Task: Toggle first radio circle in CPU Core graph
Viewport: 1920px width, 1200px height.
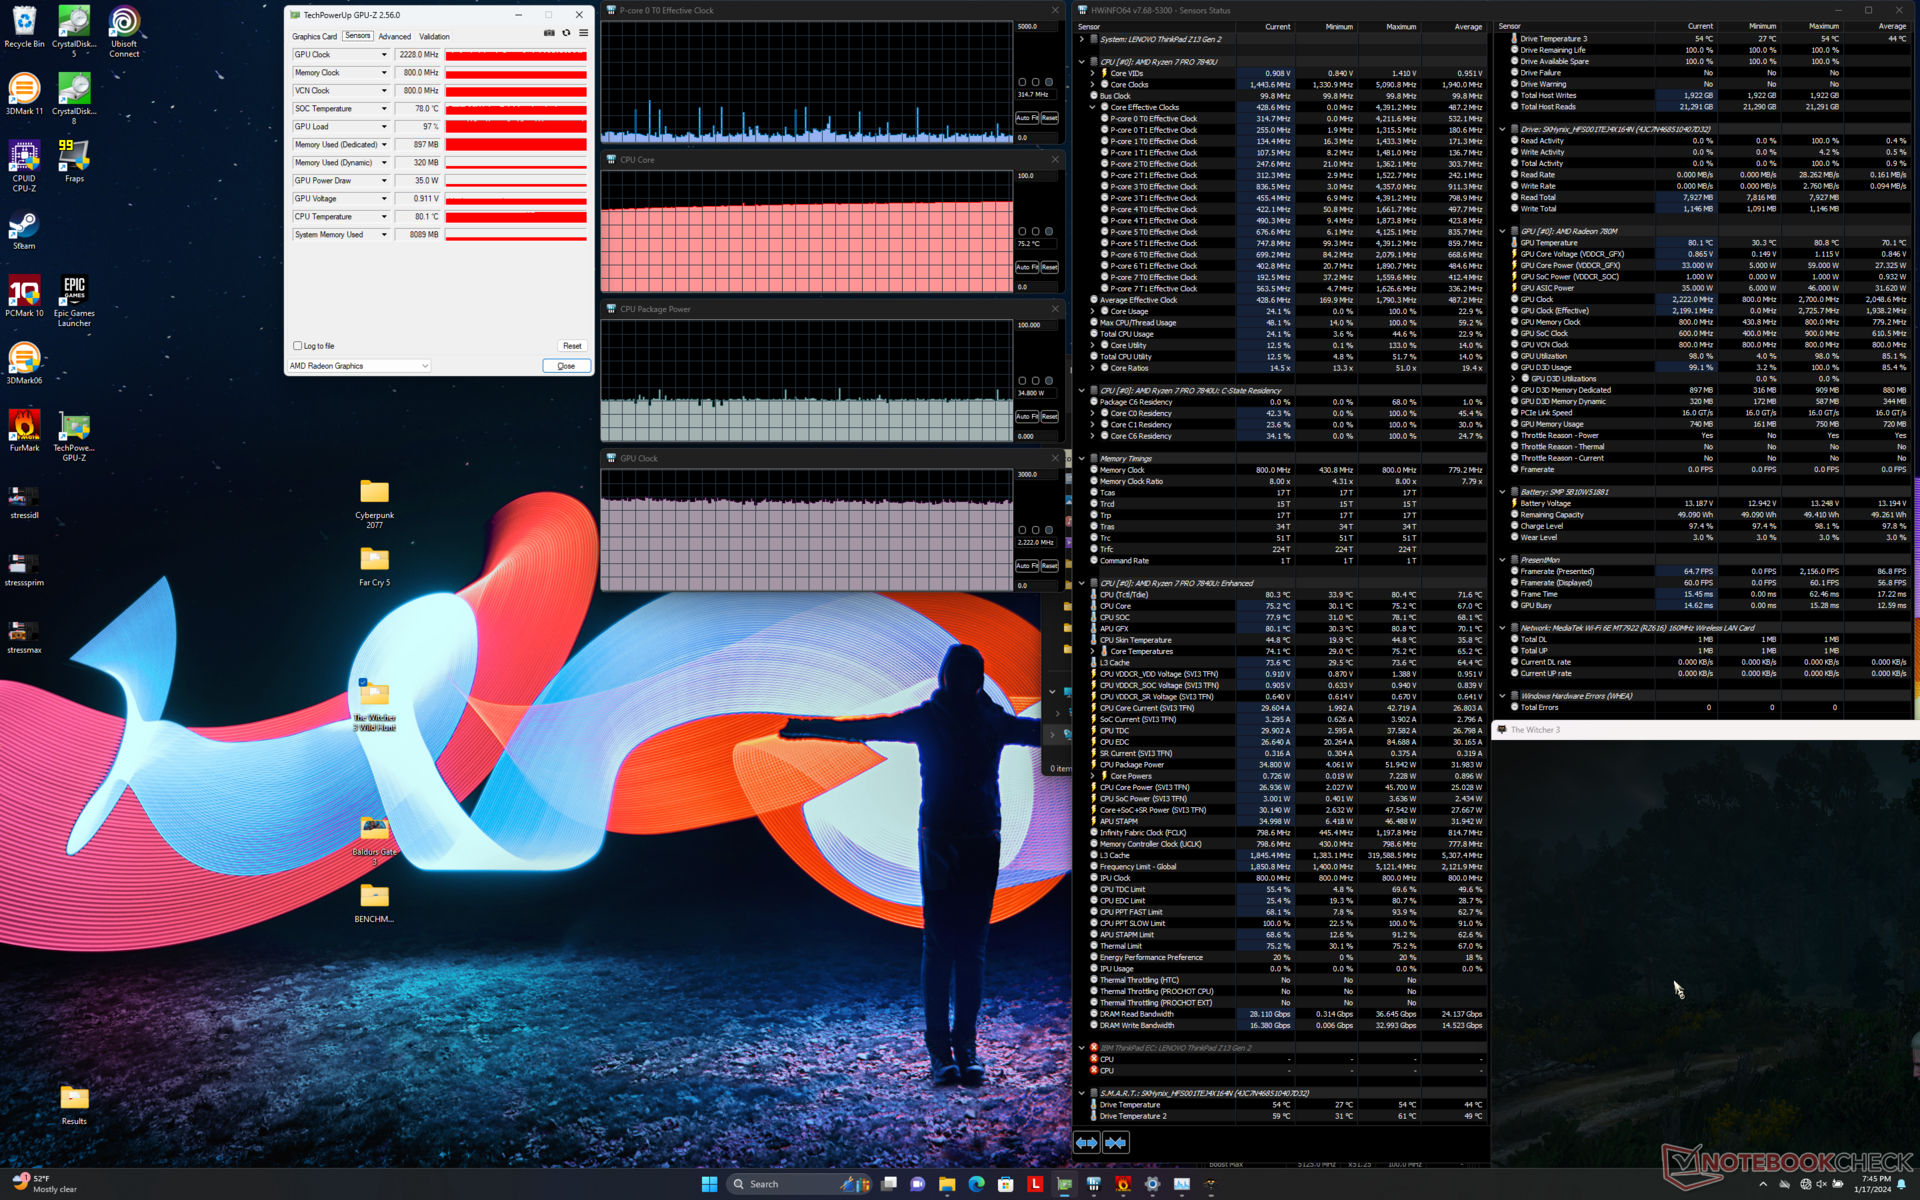Action: pos(1022,231)
